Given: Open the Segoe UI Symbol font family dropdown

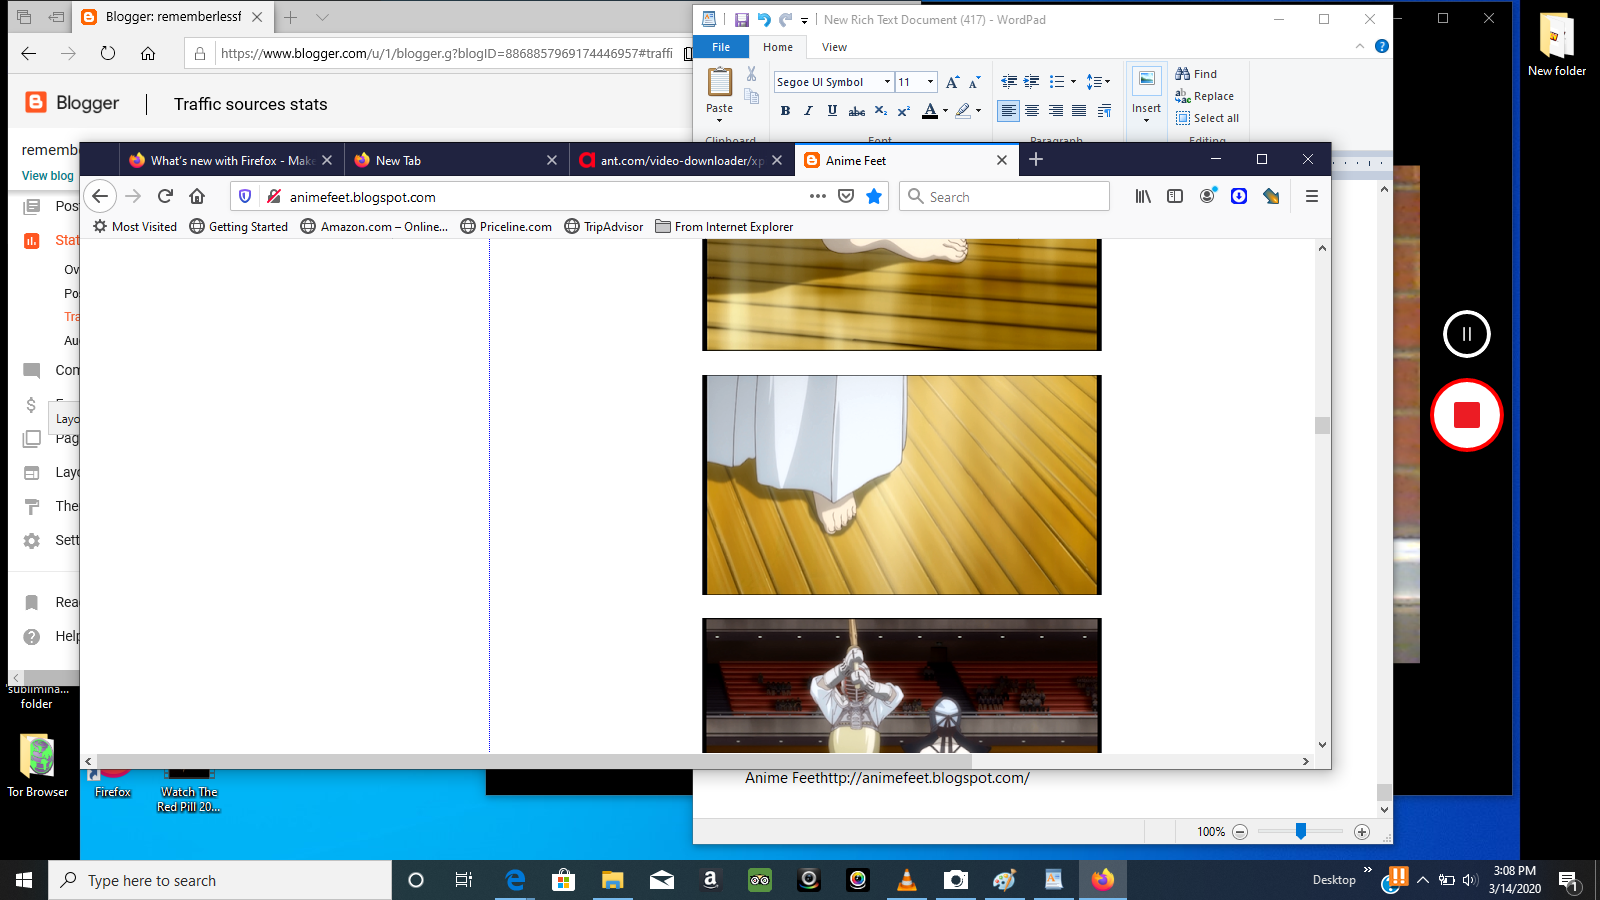Looking at the screenshot, I should click(x=887, y=82).
